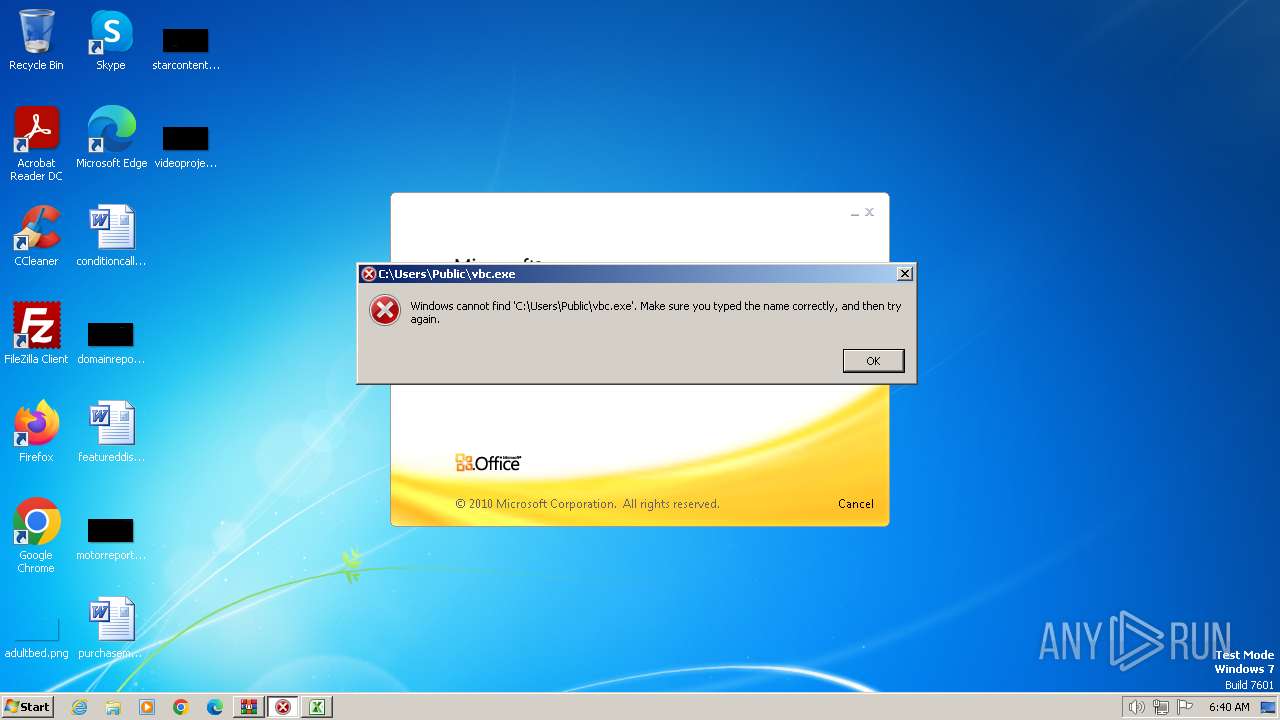Select Microsoft Edge desktop shortcut
This screenshot has width=1280, height=720.
tap(111, 138)
